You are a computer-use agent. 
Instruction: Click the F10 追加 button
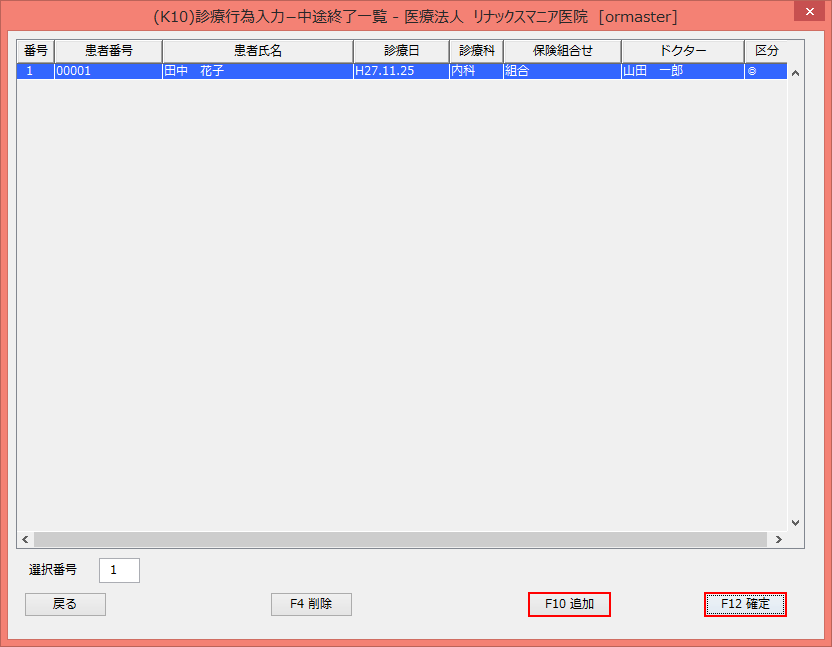tap(569, 604)
